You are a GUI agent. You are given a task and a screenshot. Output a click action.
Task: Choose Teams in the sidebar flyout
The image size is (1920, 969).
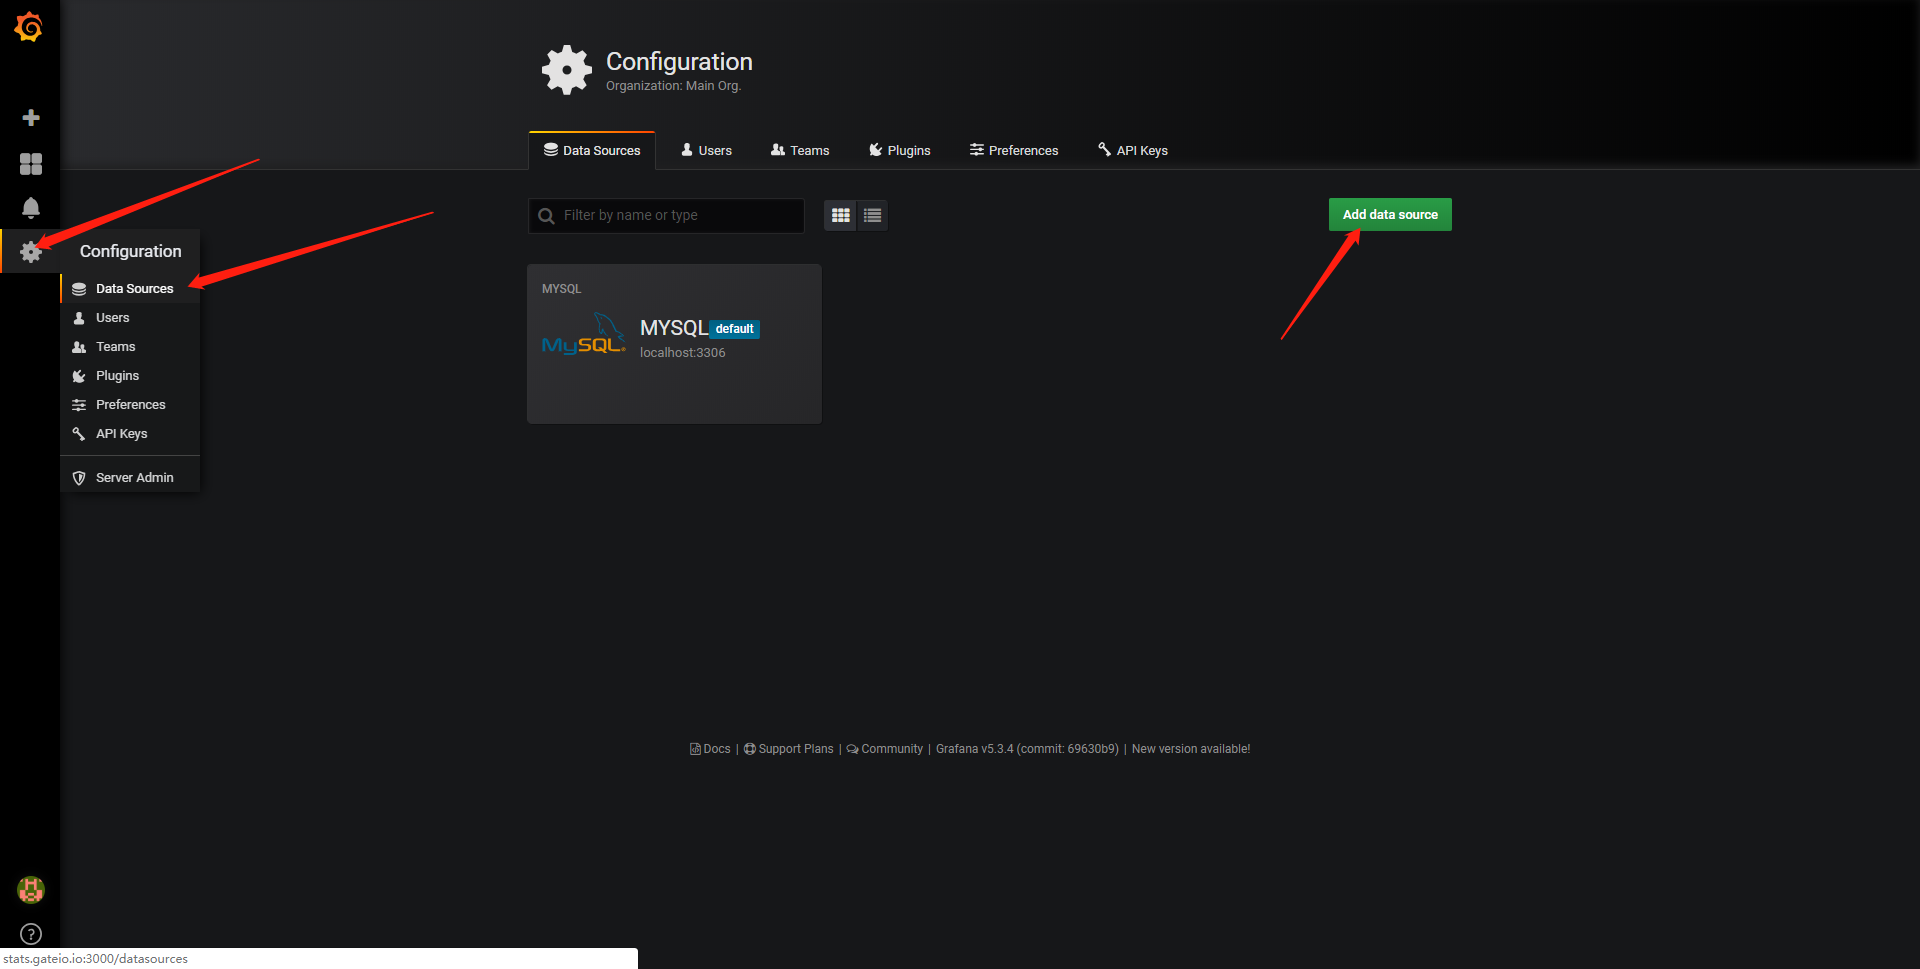pyautogui.click(x=131, y=346)
